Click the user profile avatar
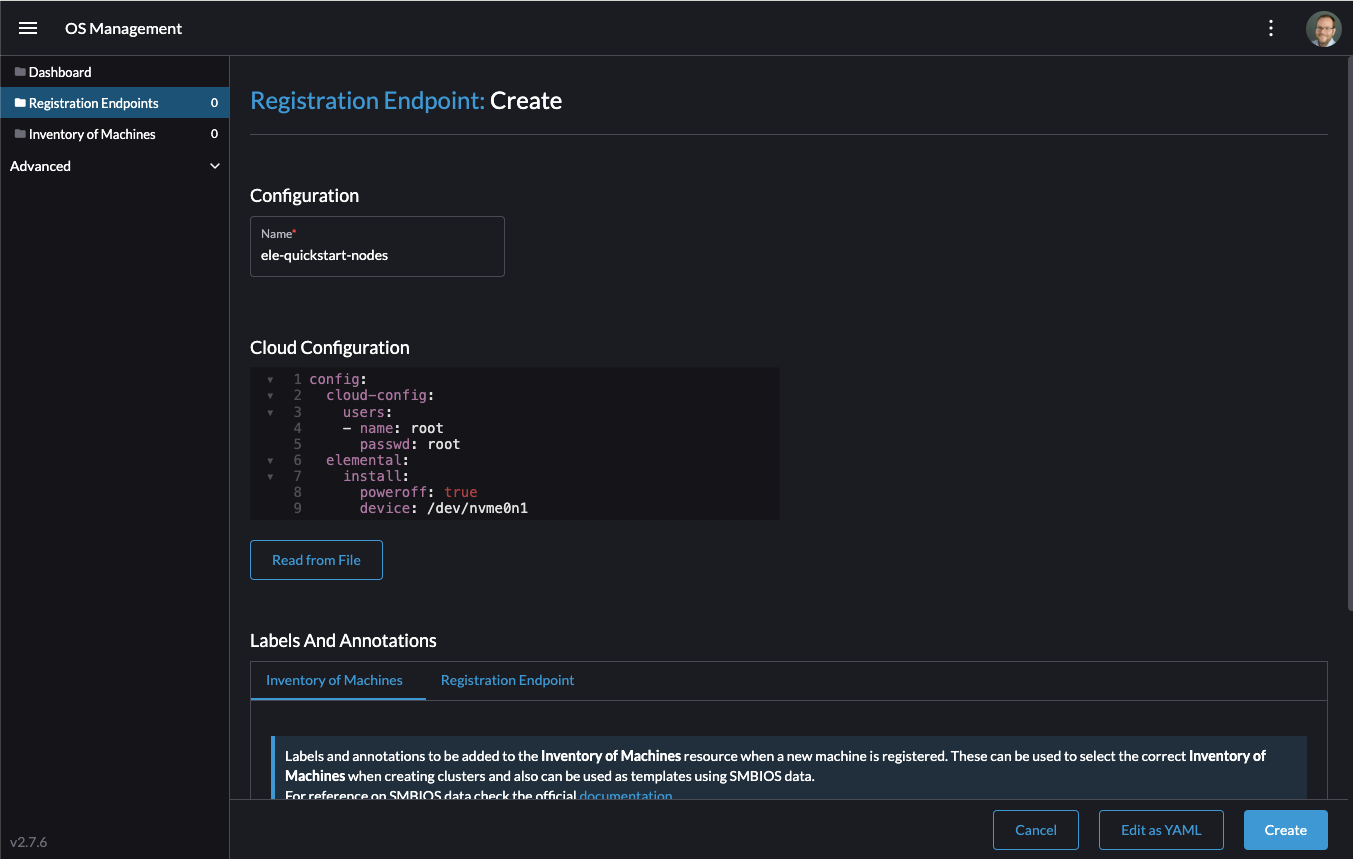This screenshot has height=859, width=1353. pyautogui.click(x=1323, y=28)
